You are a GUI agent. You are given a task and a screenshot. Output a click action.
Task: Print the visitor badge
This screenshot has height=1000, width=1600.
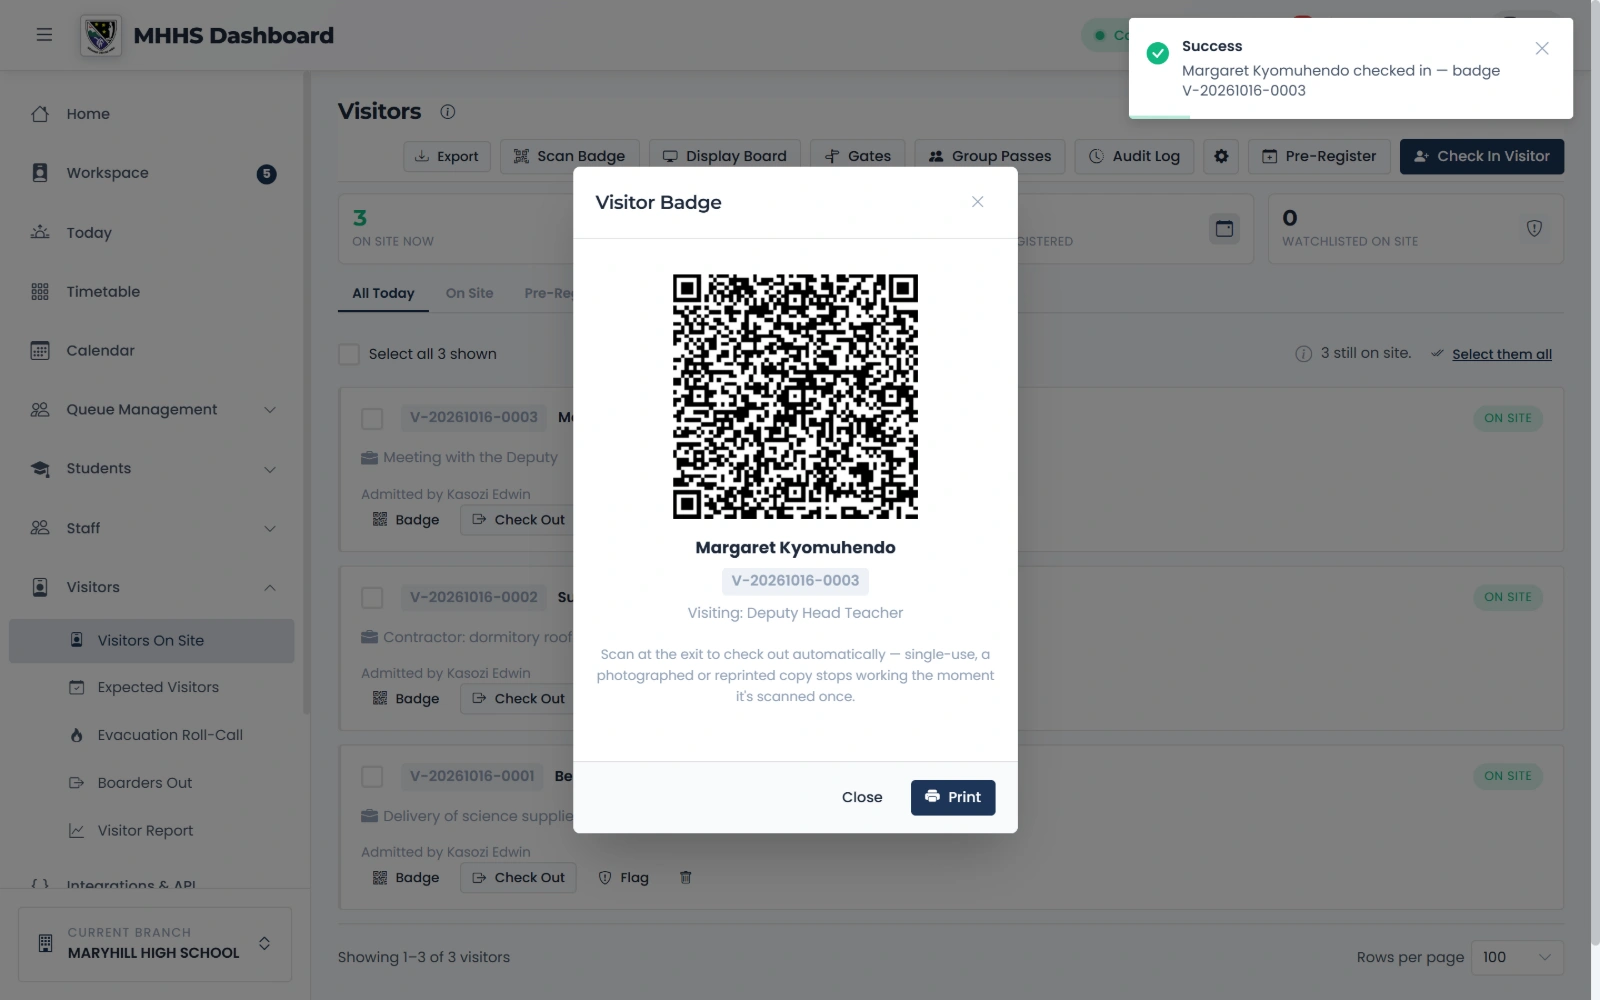[953, 797]
